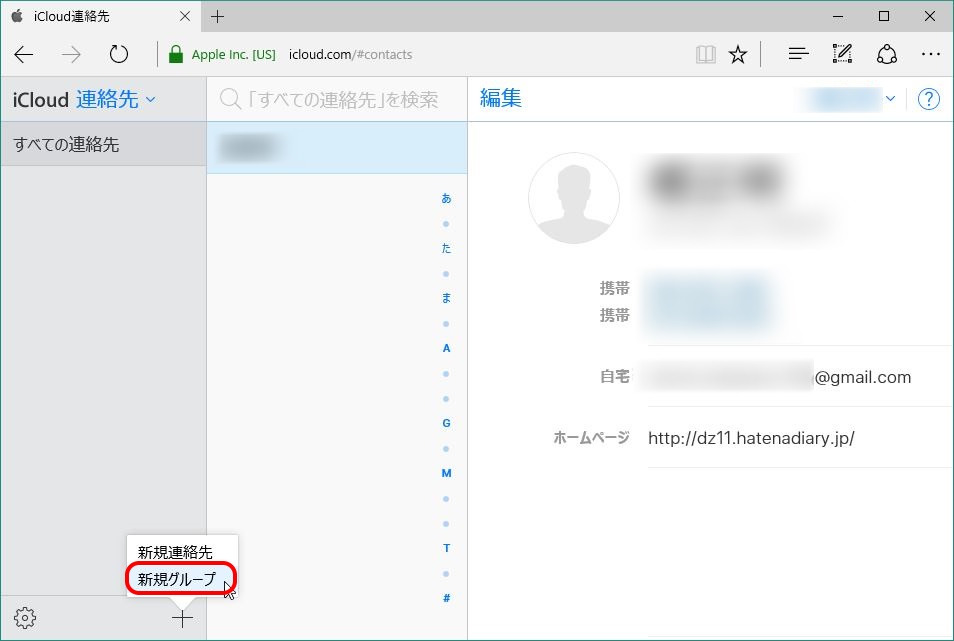Jump to # in the index

click(x=446, y=598)
